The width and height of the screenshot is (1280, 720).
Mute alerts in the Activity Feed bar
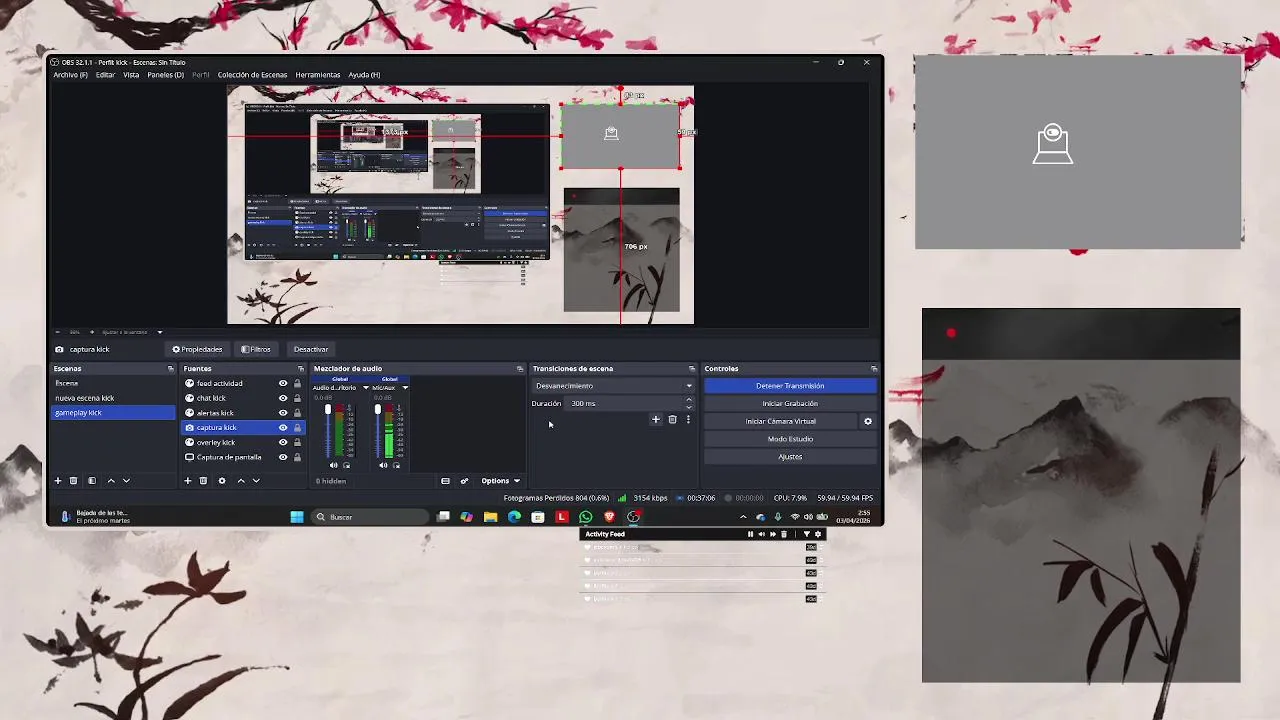pyautogui.click(x=761, y=534)
